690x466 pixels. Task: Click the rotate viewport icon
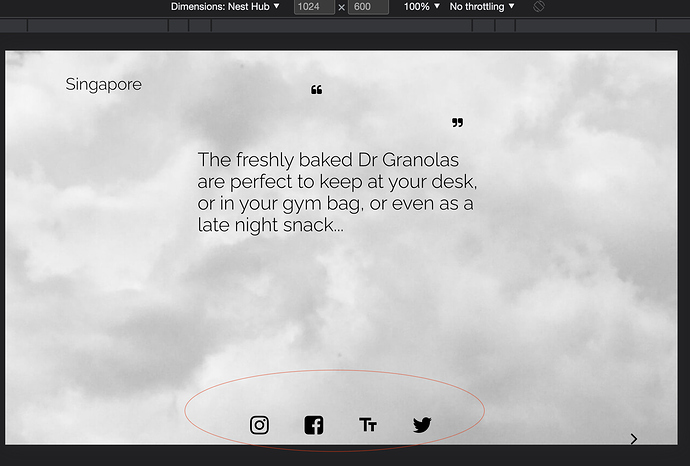pyautogui.click(x=538, y=7)
